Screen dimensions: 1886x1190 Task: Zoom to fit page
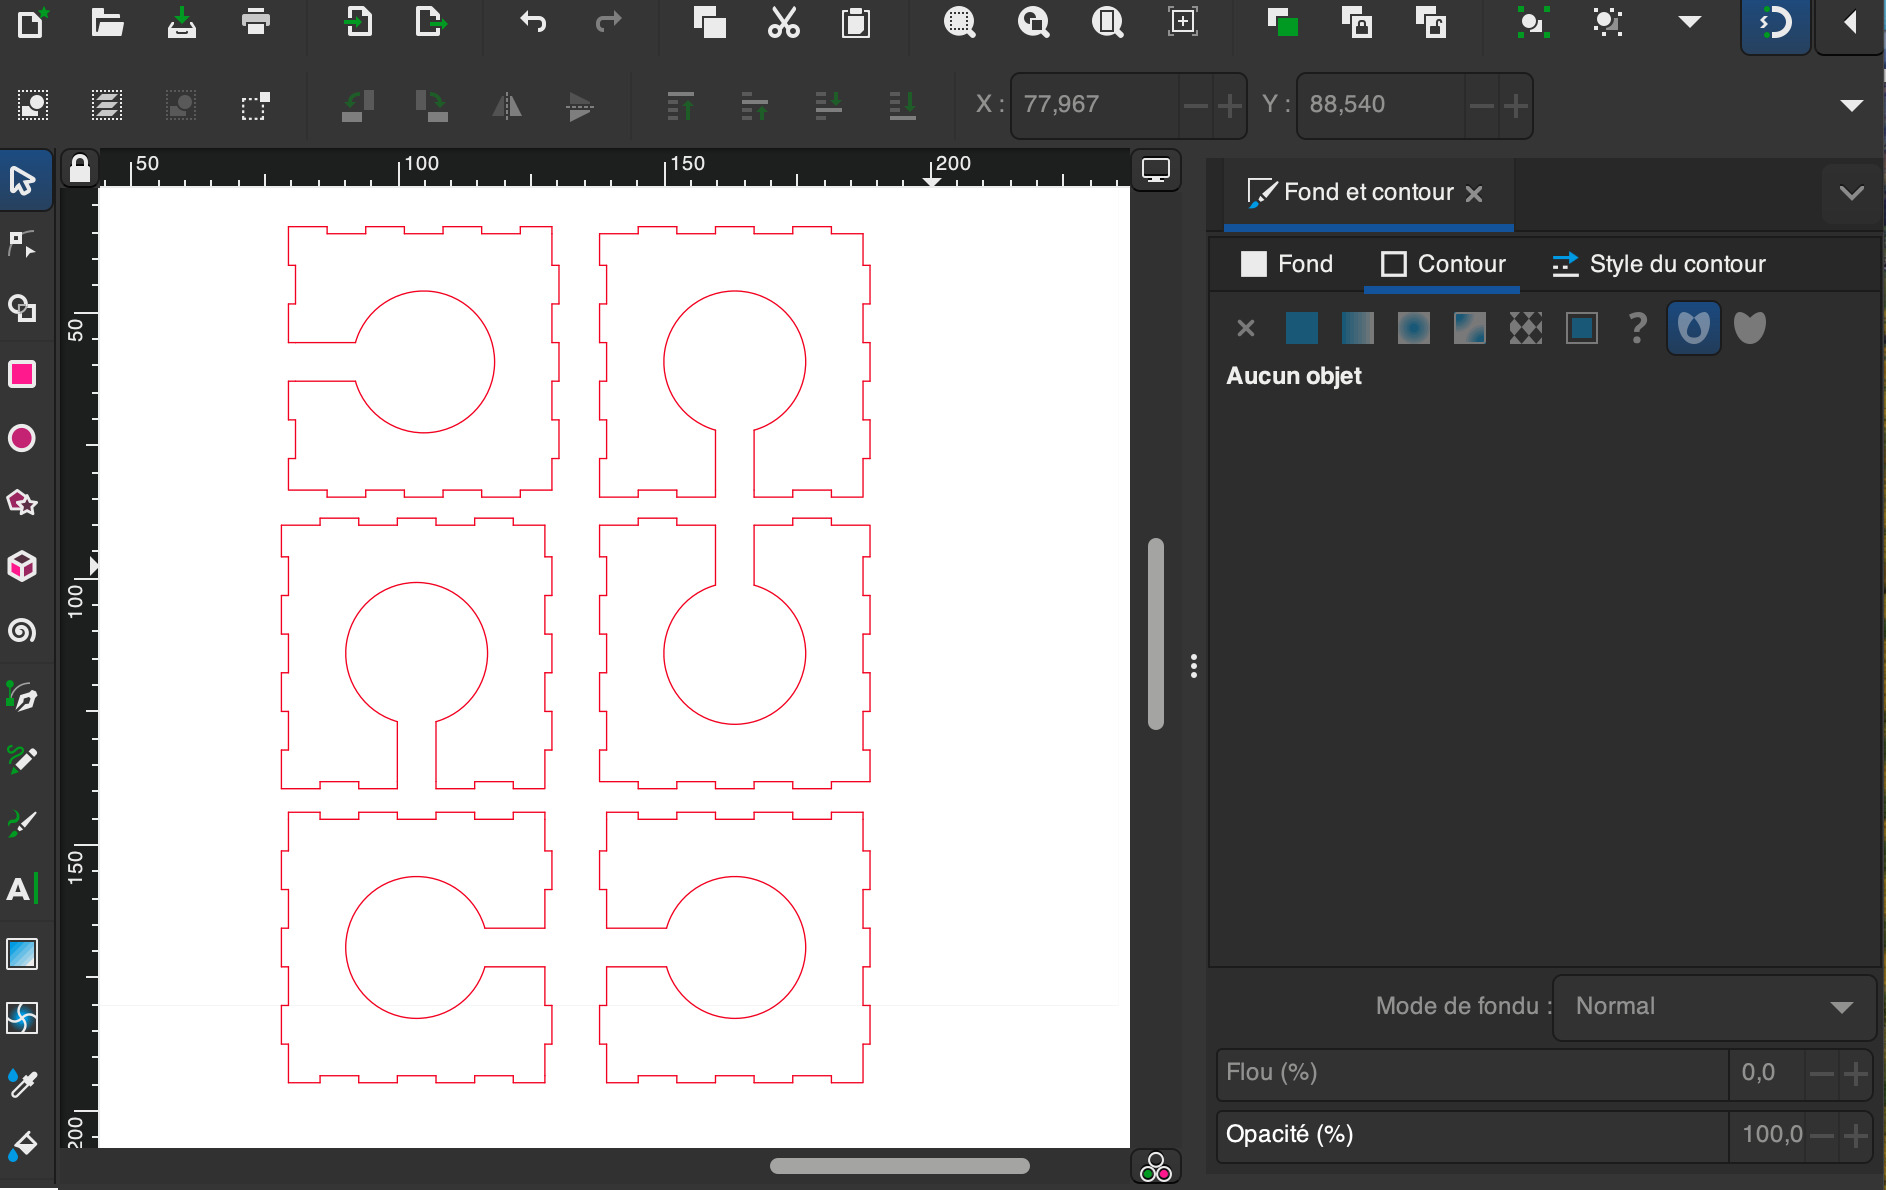(1108, 22)
